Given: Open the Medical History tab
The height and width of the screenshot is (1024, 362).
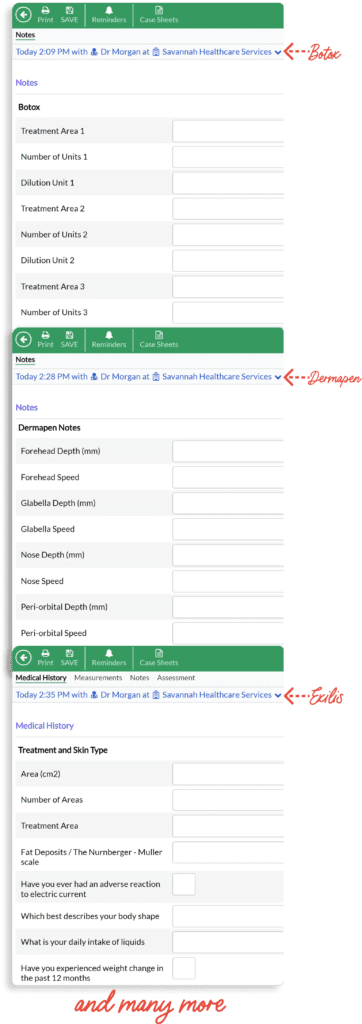Looking at the screenshot, I should point(41,678).
